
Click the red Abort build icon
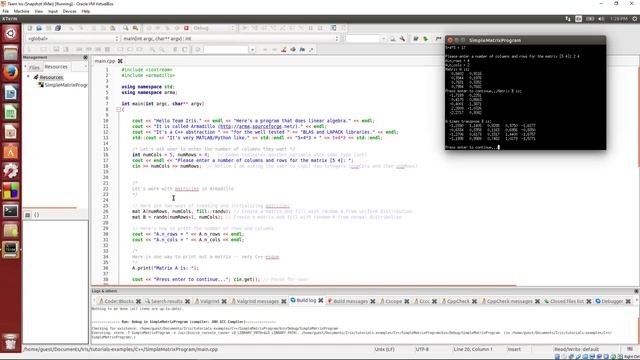186,28
